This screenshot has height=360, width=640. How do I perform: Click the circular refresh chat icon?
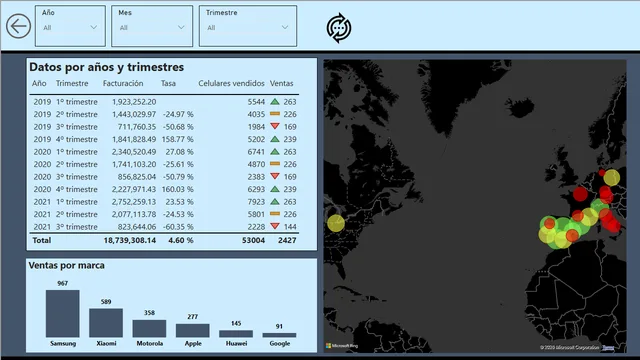tap(339, 28)
